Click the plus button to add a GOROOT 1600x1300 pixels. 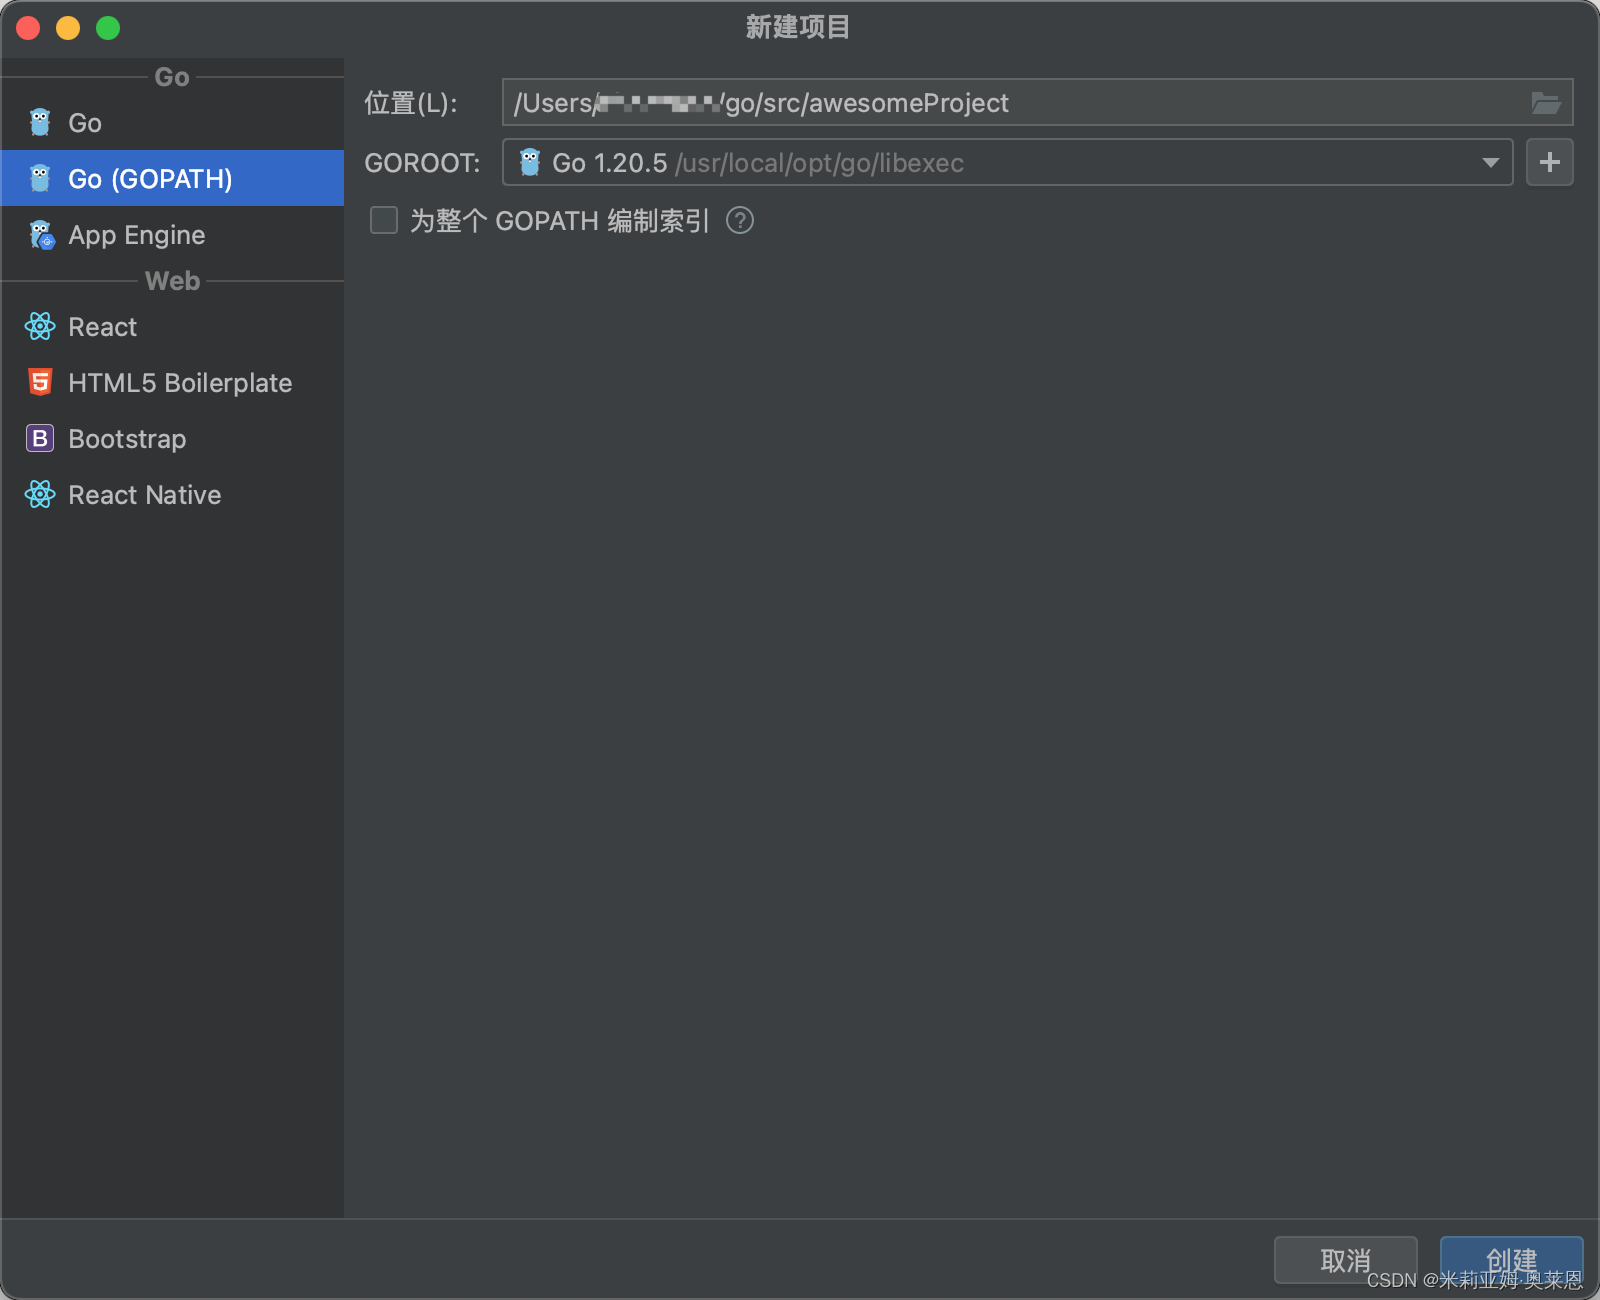pos(1549,162)
